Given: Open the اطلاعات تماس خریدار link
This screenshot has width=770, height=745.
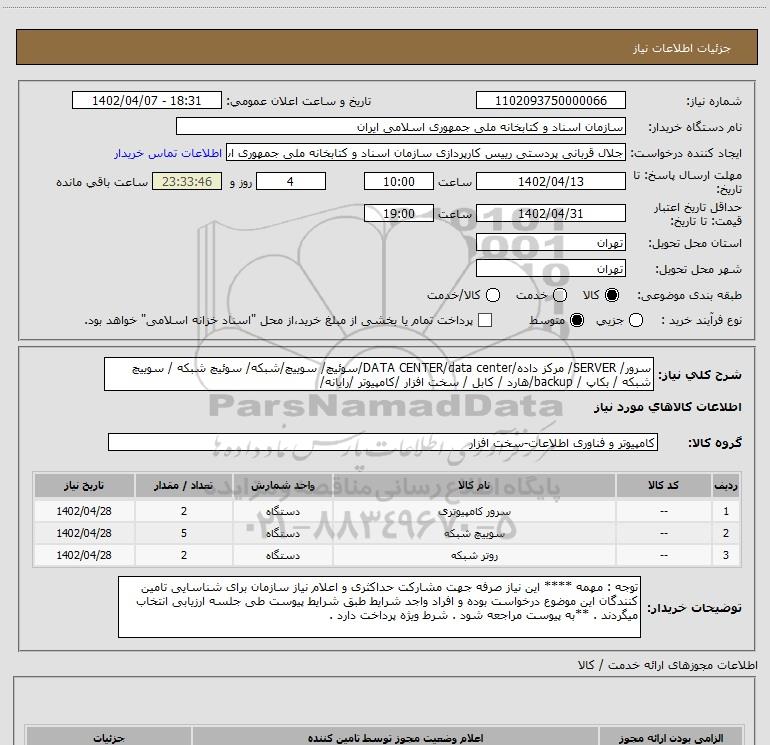Looking at the screenshot, I should [168, 153].
